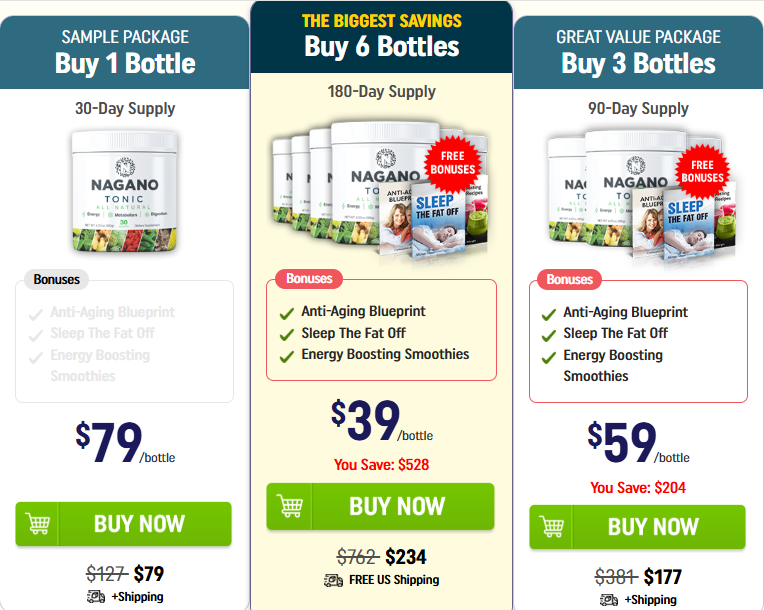Click red FREE BONUSES badge on 3-bottle image

702,171
